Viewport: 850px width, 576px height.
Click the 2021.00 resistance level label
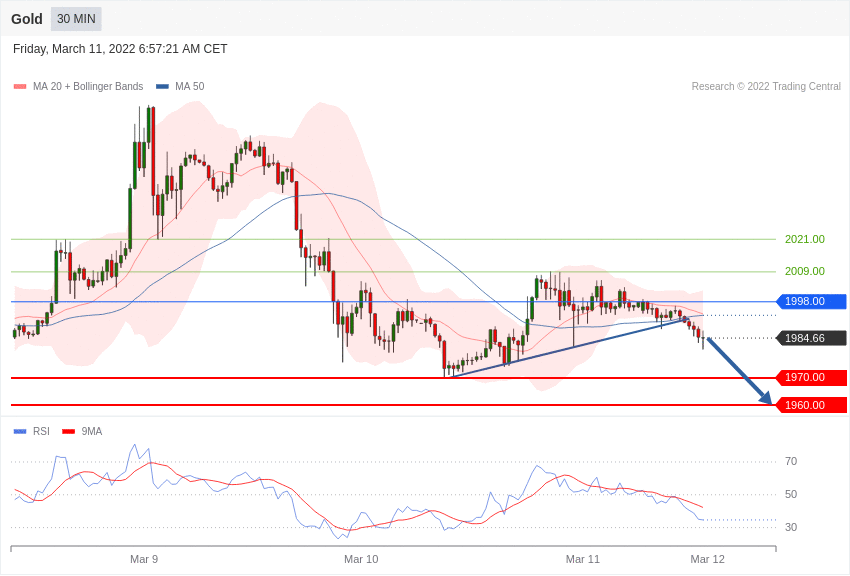[x=804, y=239]
